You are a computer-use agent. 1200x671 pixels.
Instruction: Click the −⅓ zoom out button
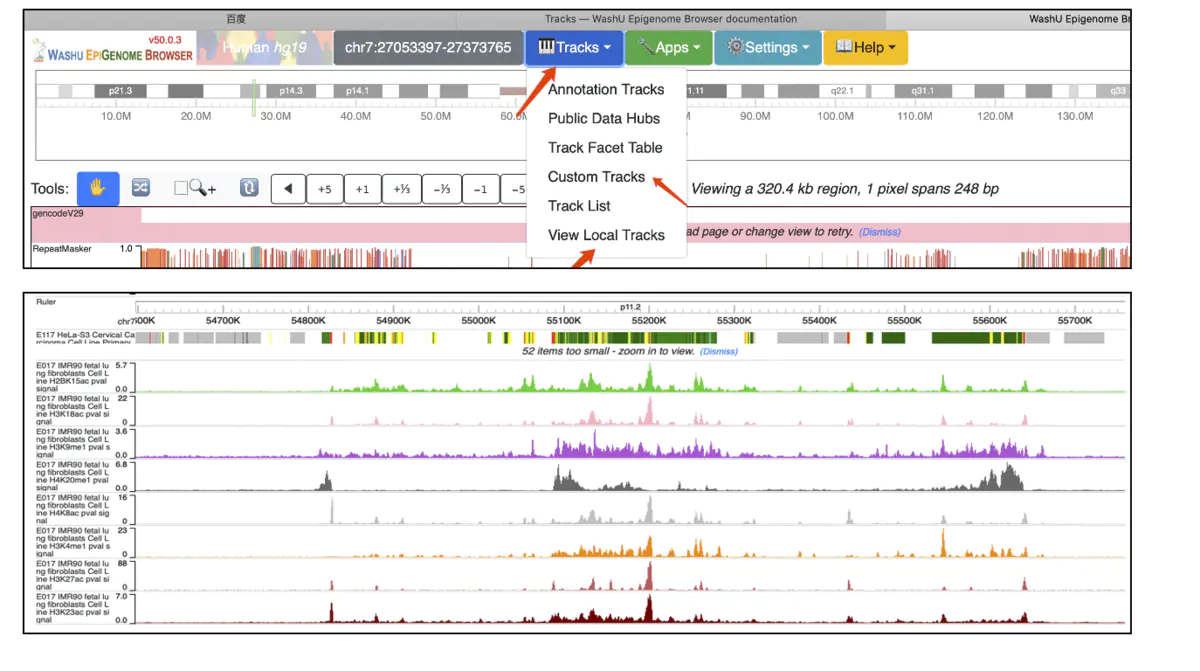coord(441,188)
